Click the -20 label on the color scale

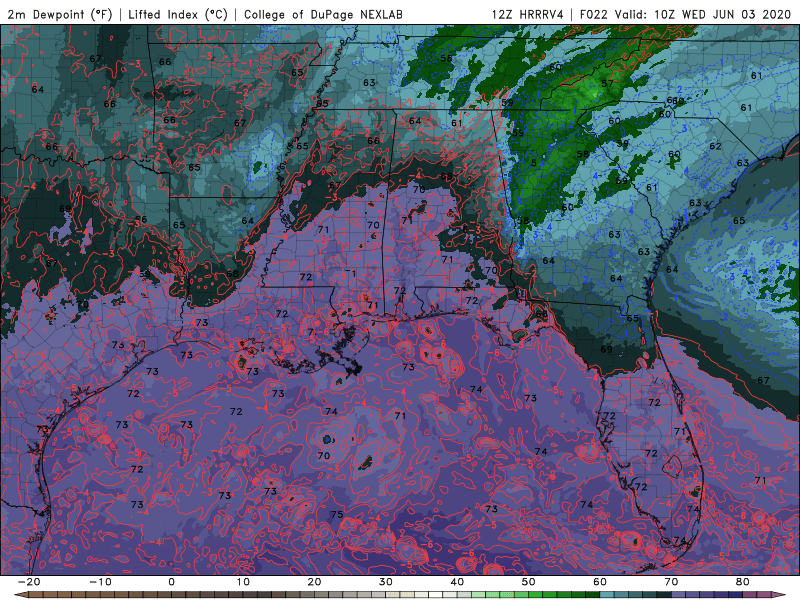tap(29, 582)
